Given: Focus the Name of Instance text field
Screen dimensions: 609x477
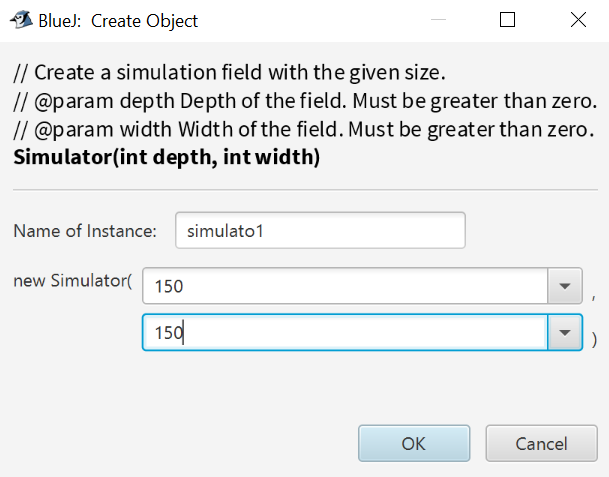Looking at the screenshot, I should pos(319,231).
